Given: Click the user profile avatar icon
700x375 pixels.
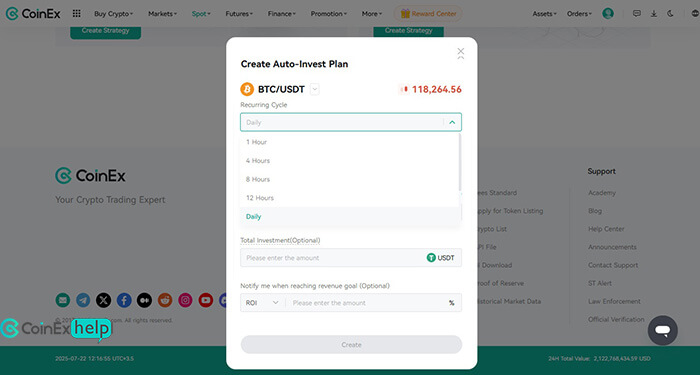Looking at the screenshot, I should point(608,14).
